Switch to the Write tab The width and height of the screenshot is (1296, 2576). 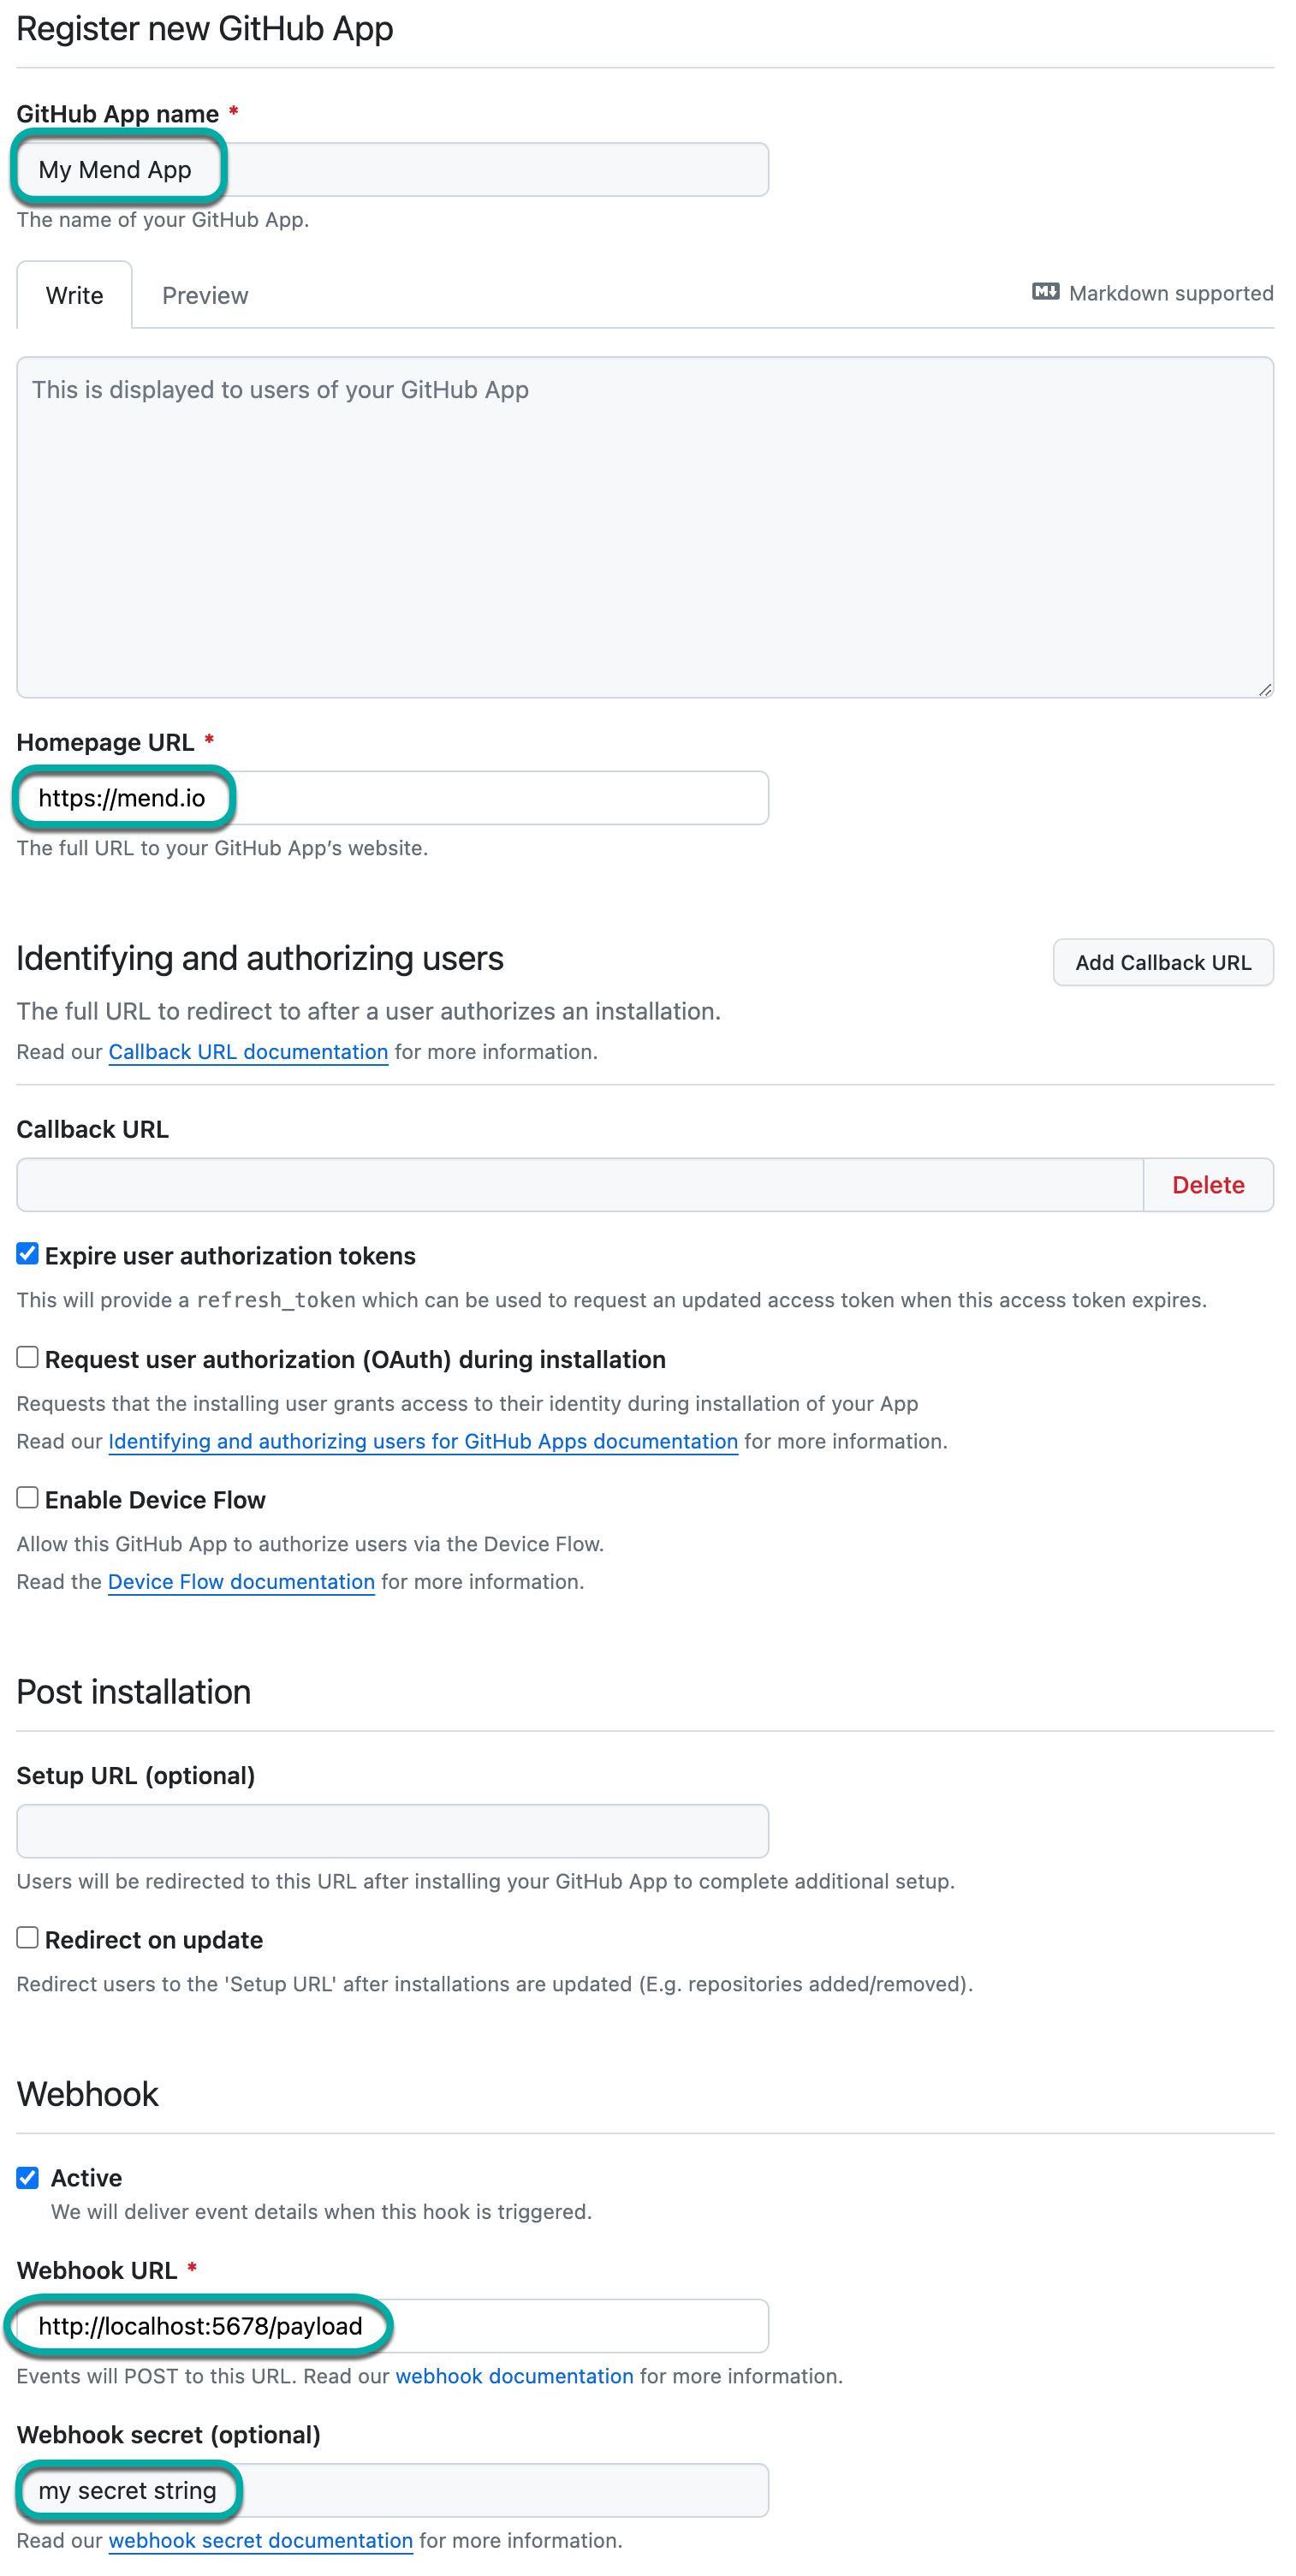(74, 295)
